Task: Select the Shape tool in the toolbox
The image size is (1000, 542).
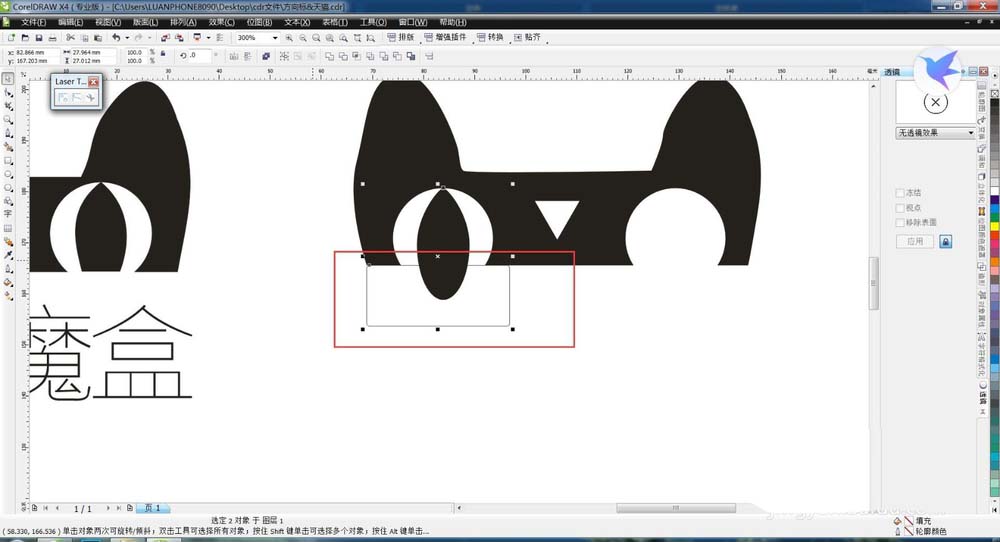Action: pos(8,92)
